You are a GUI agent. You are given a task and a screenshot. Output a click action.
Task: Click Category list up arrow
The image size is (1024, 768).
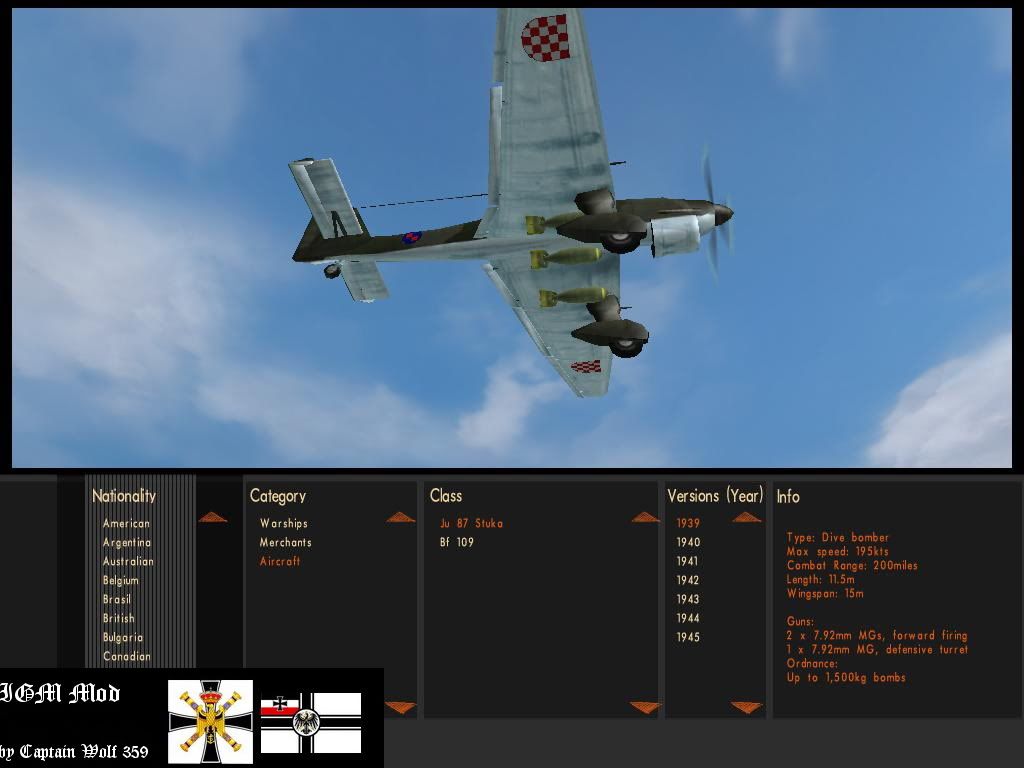coord(400,517)
